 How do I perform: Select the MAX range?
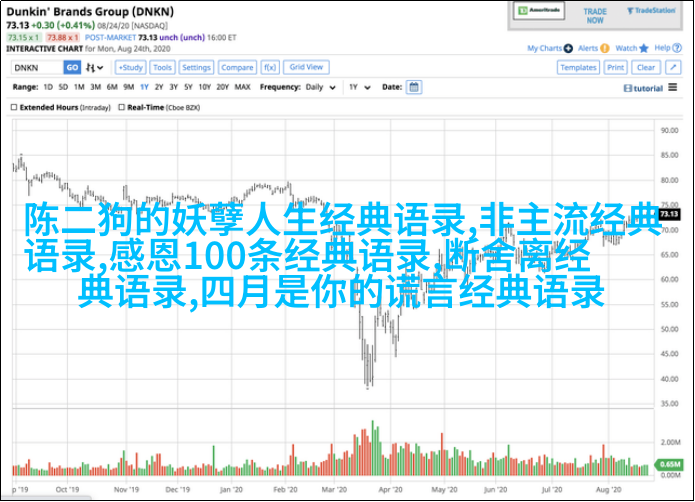click(242, 87)
